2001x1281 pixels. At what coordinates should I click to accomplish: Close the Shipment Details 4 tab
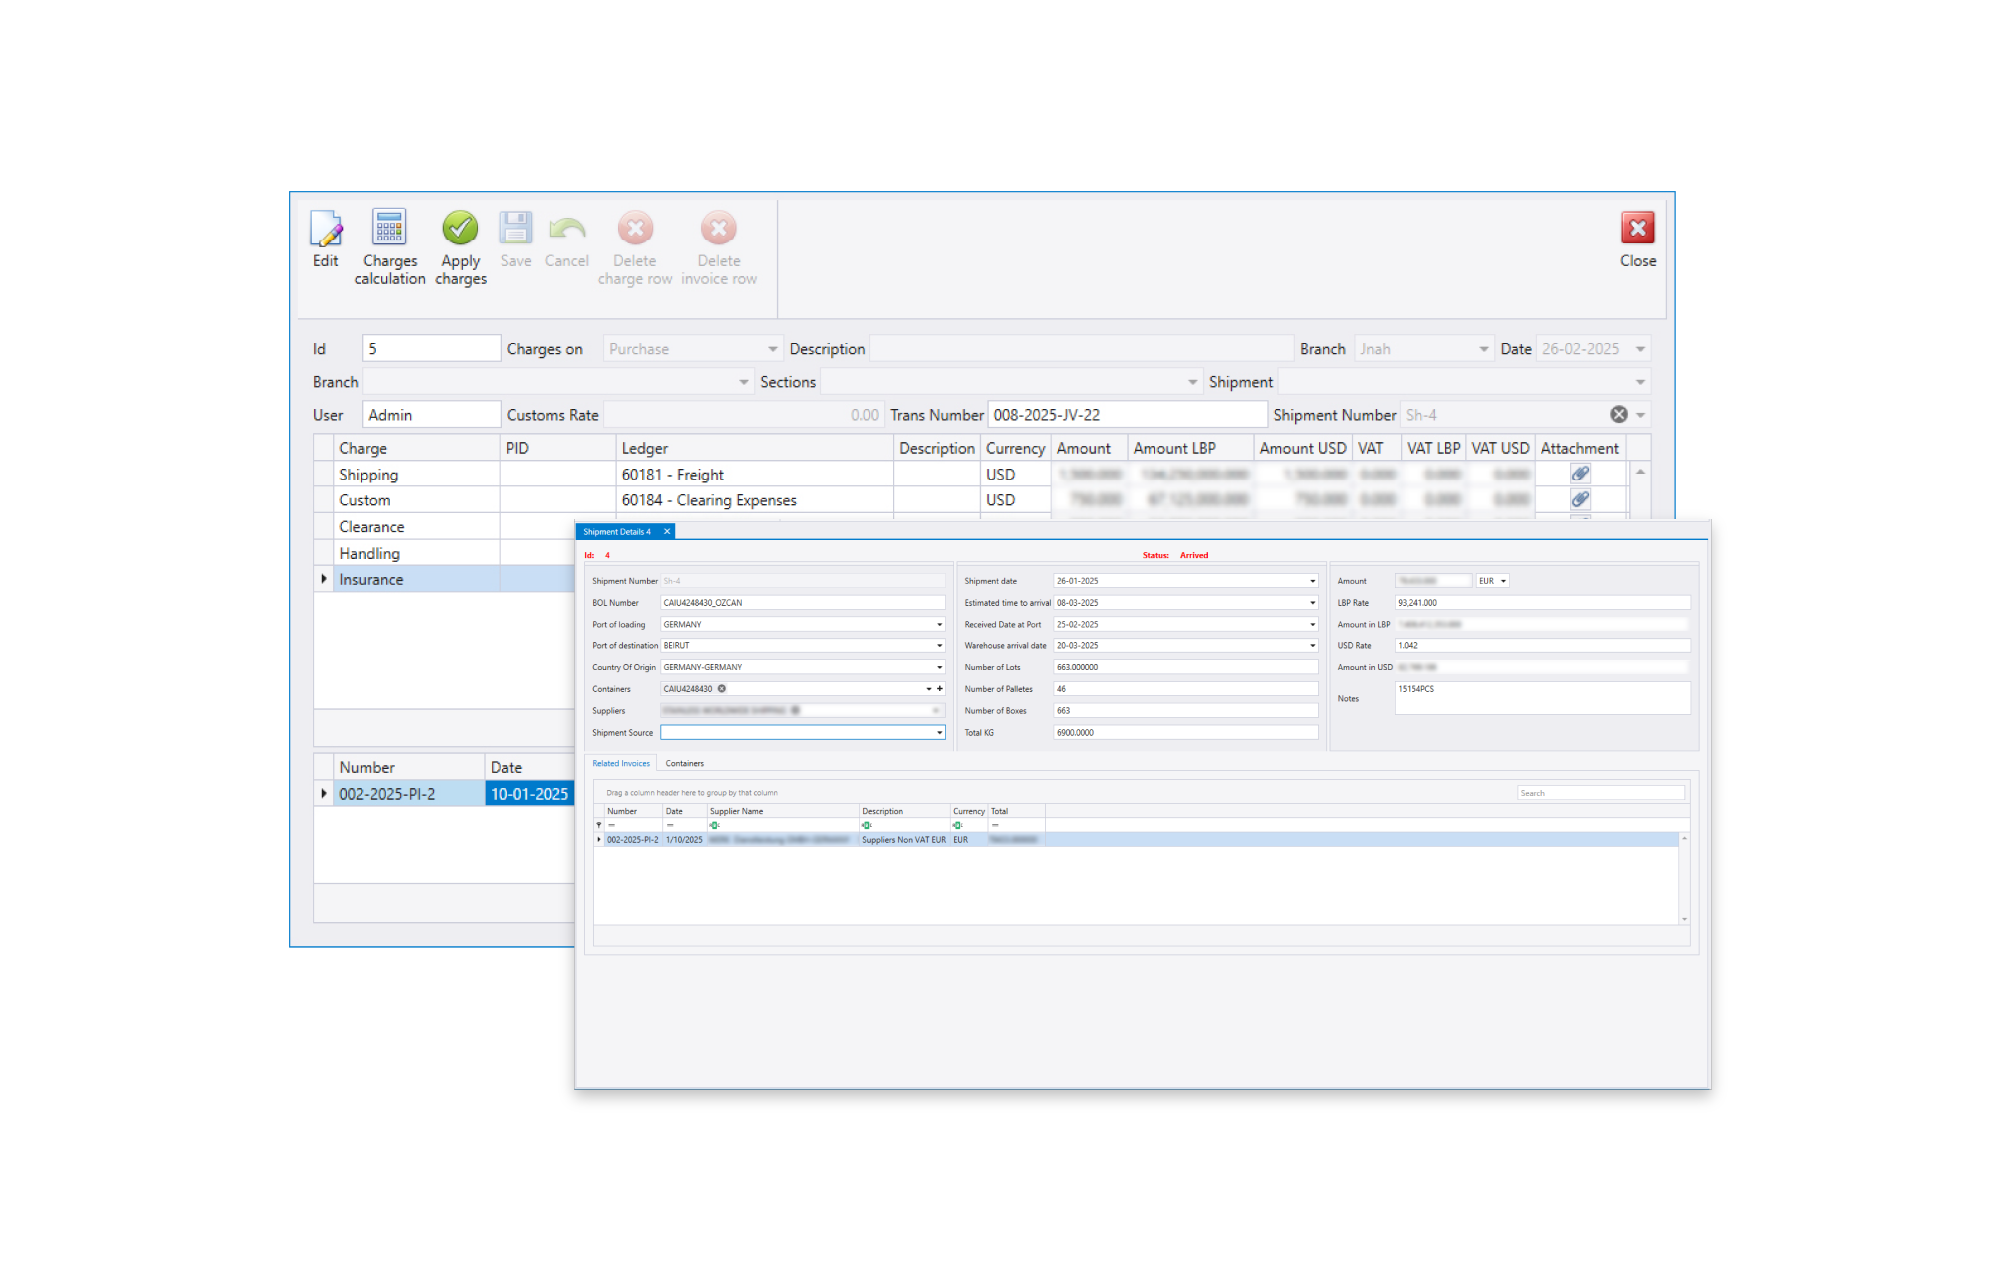[667, 532]
